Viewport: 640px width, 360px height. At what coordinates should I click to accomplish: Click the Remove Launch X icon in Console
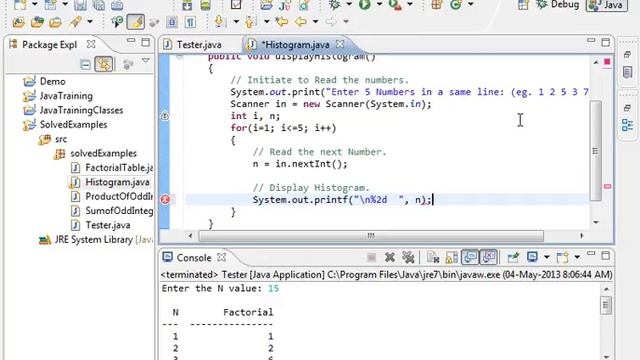(390, 257)
